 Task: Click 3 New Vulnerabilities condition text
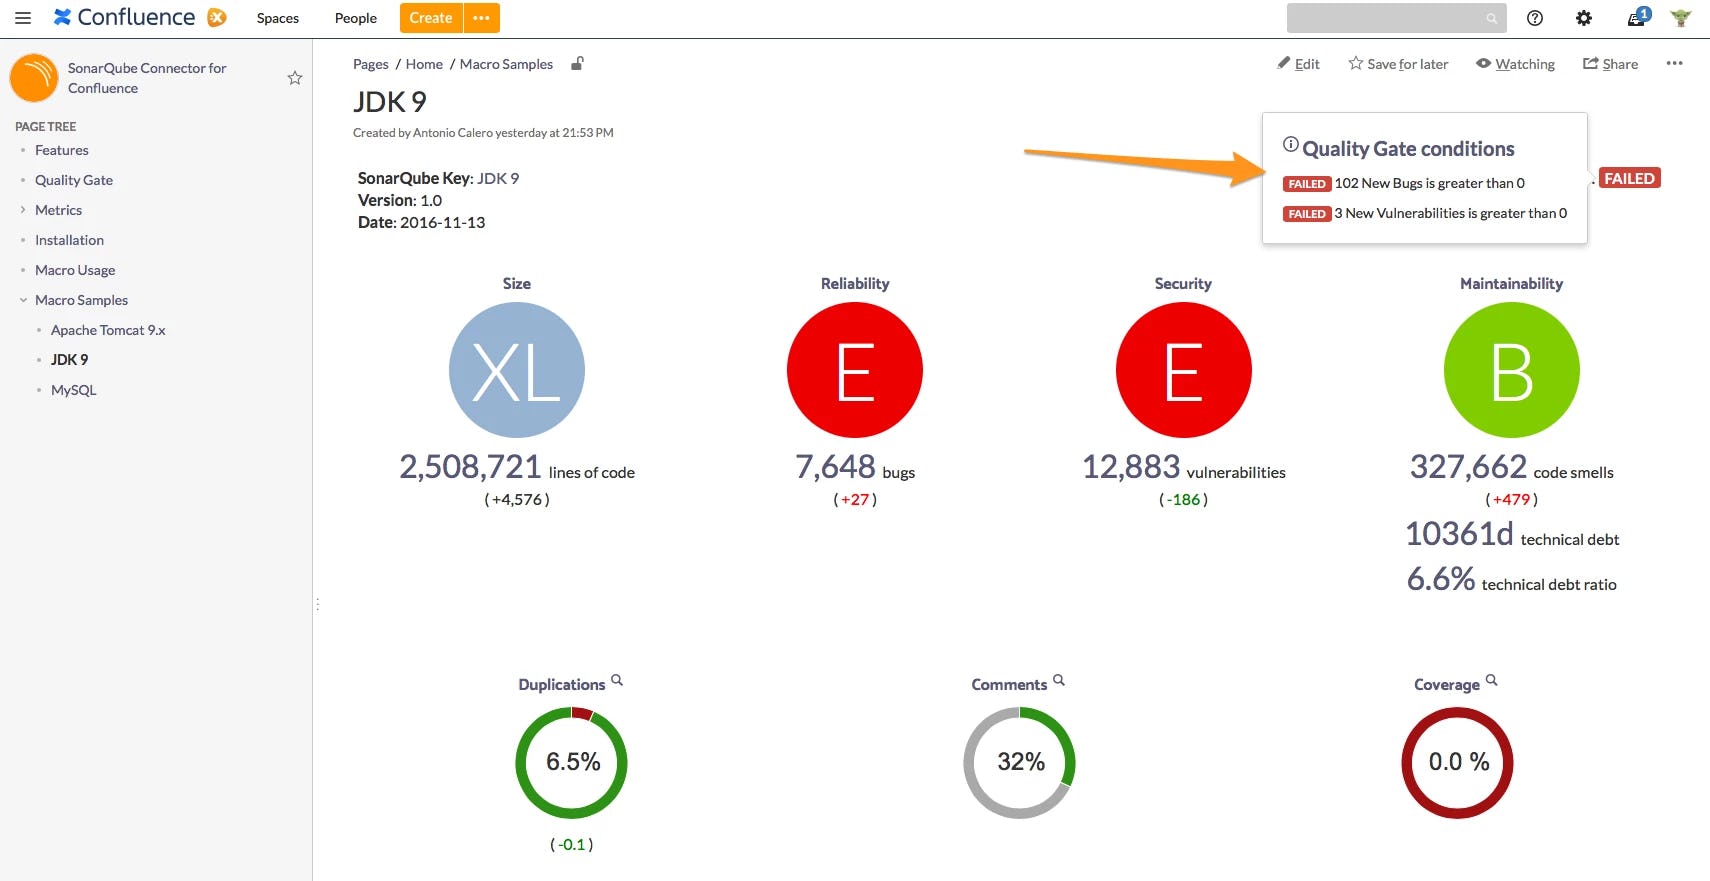pyautogui.click(x=1451, y=213)
